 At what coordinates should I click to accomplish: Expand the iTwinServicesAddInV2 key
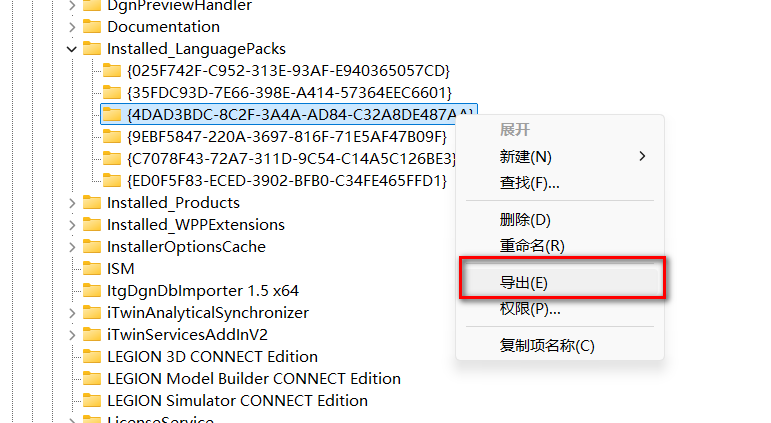[72, 335]
